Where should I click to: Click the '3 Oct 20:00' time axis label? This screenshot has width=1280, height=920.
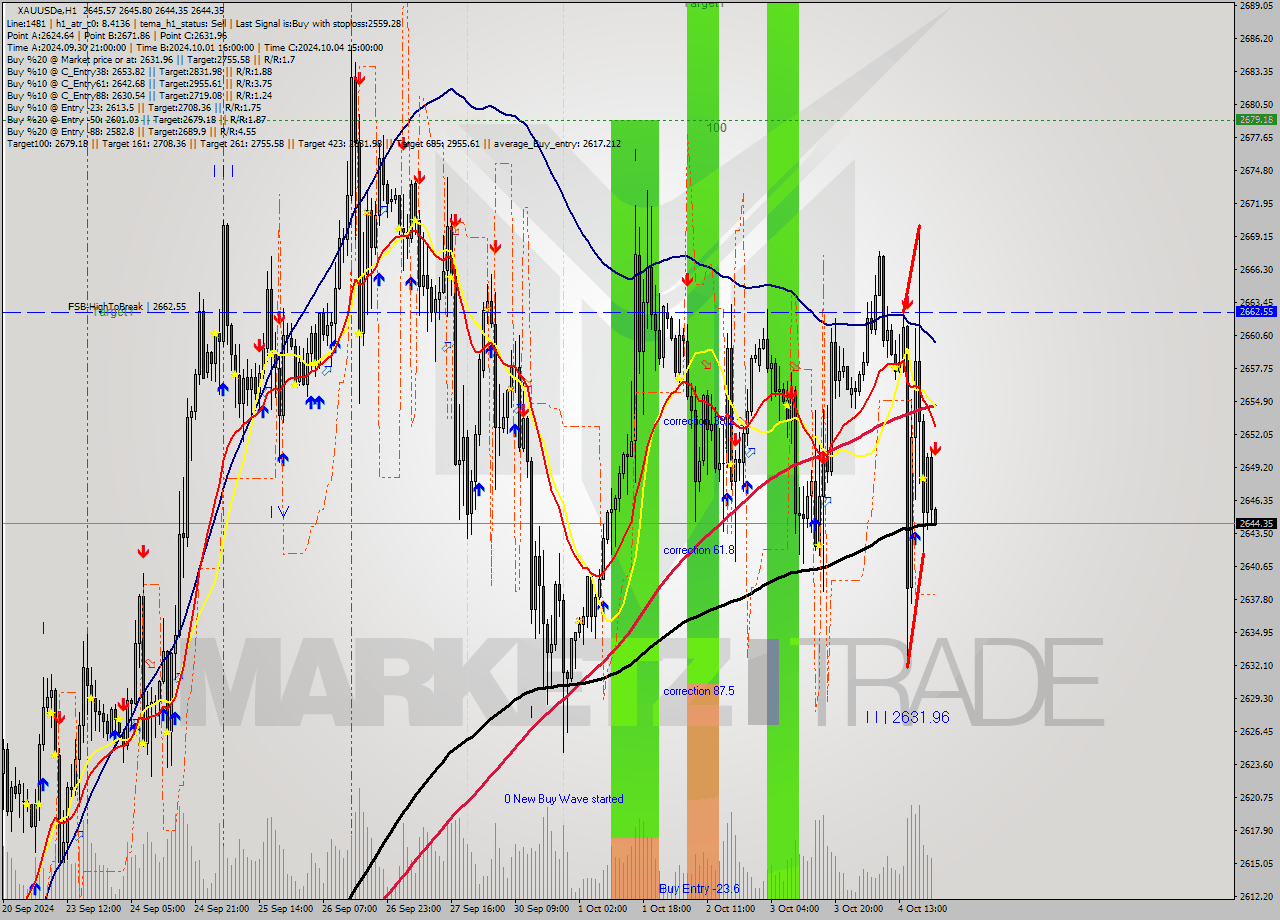[858, 909]
